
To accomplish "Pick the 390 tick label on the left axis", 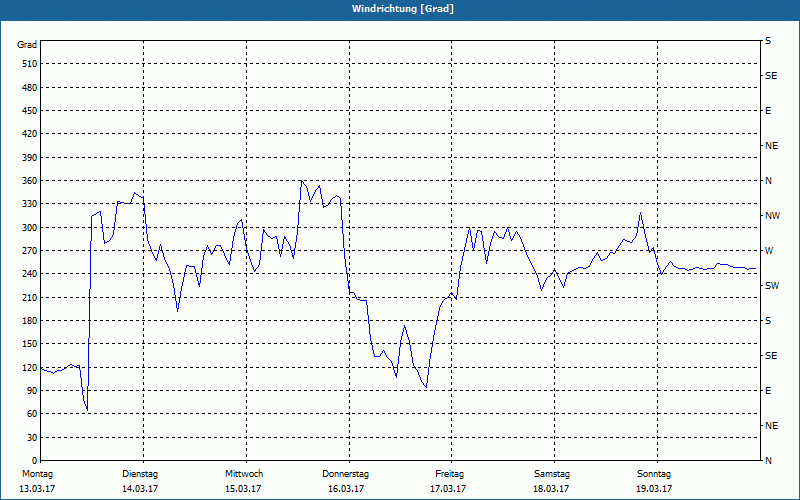I will tap(30, 157).
